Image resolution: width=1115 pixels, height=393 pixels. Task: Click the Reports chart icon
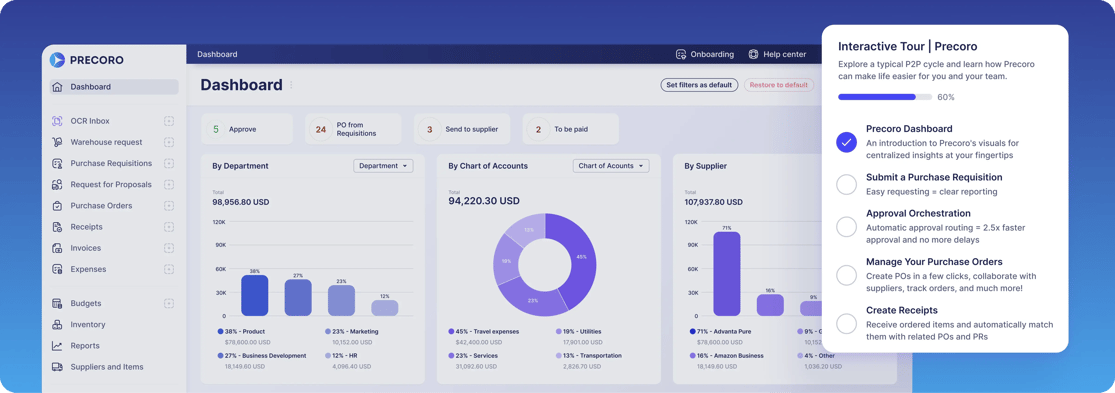(57, 346)
